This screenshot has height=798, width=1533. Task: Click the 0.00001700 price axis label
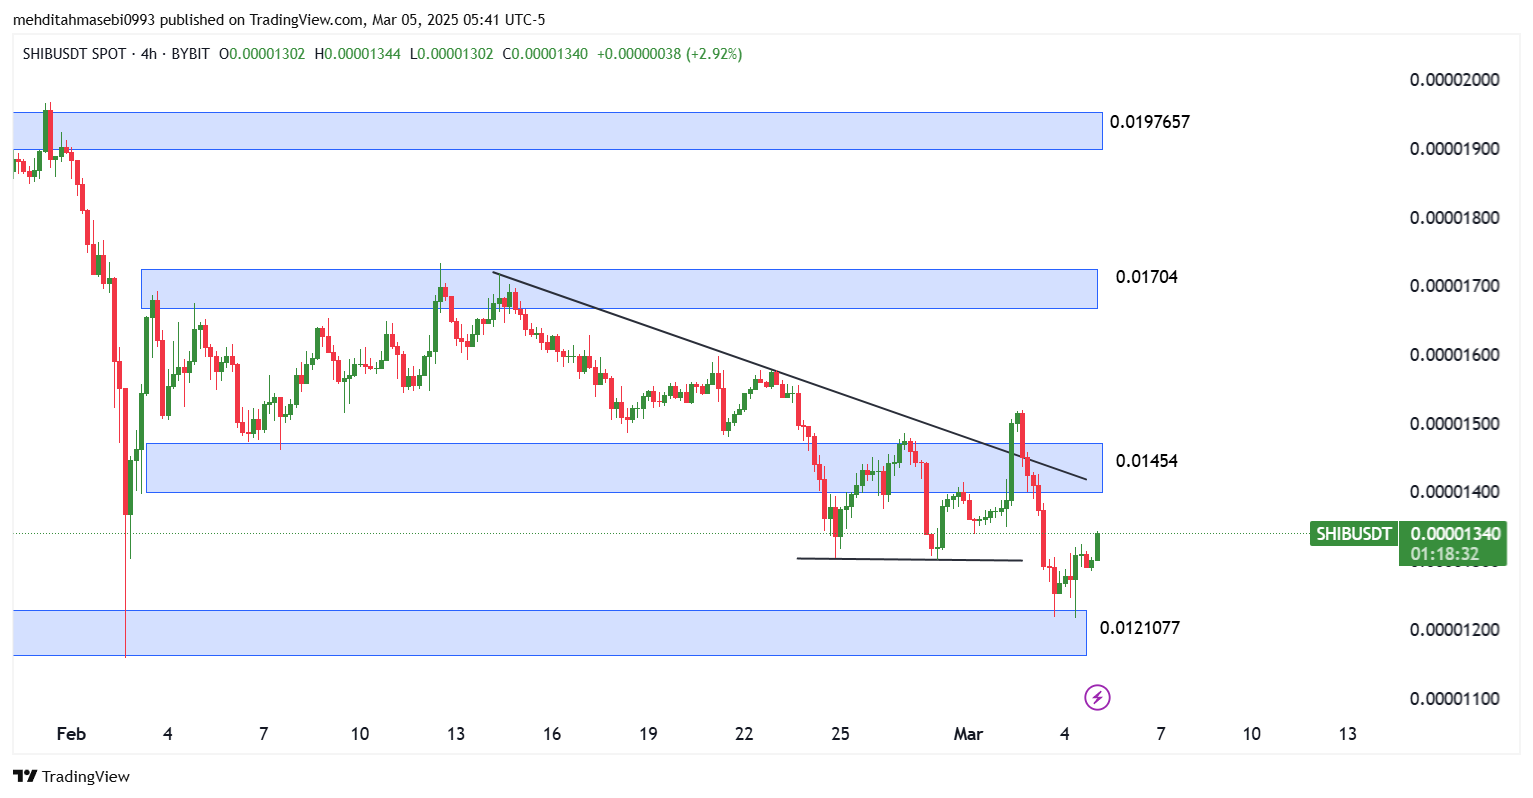point(1454,286)
